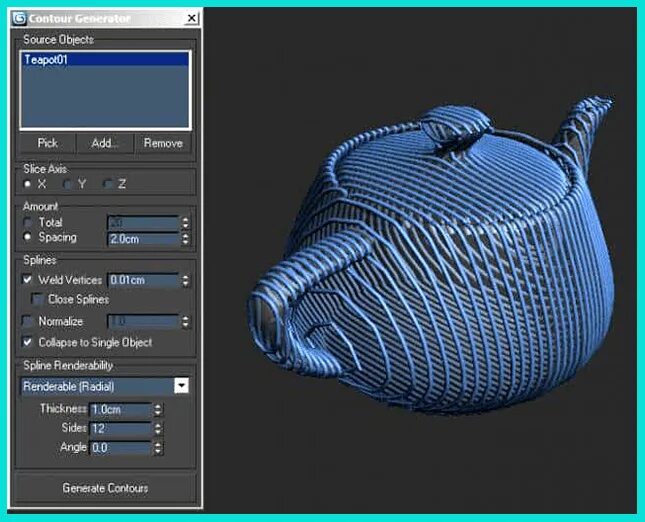645x522 pixels.
Task: Select the X slice axis
Action: tap(28, 184)
